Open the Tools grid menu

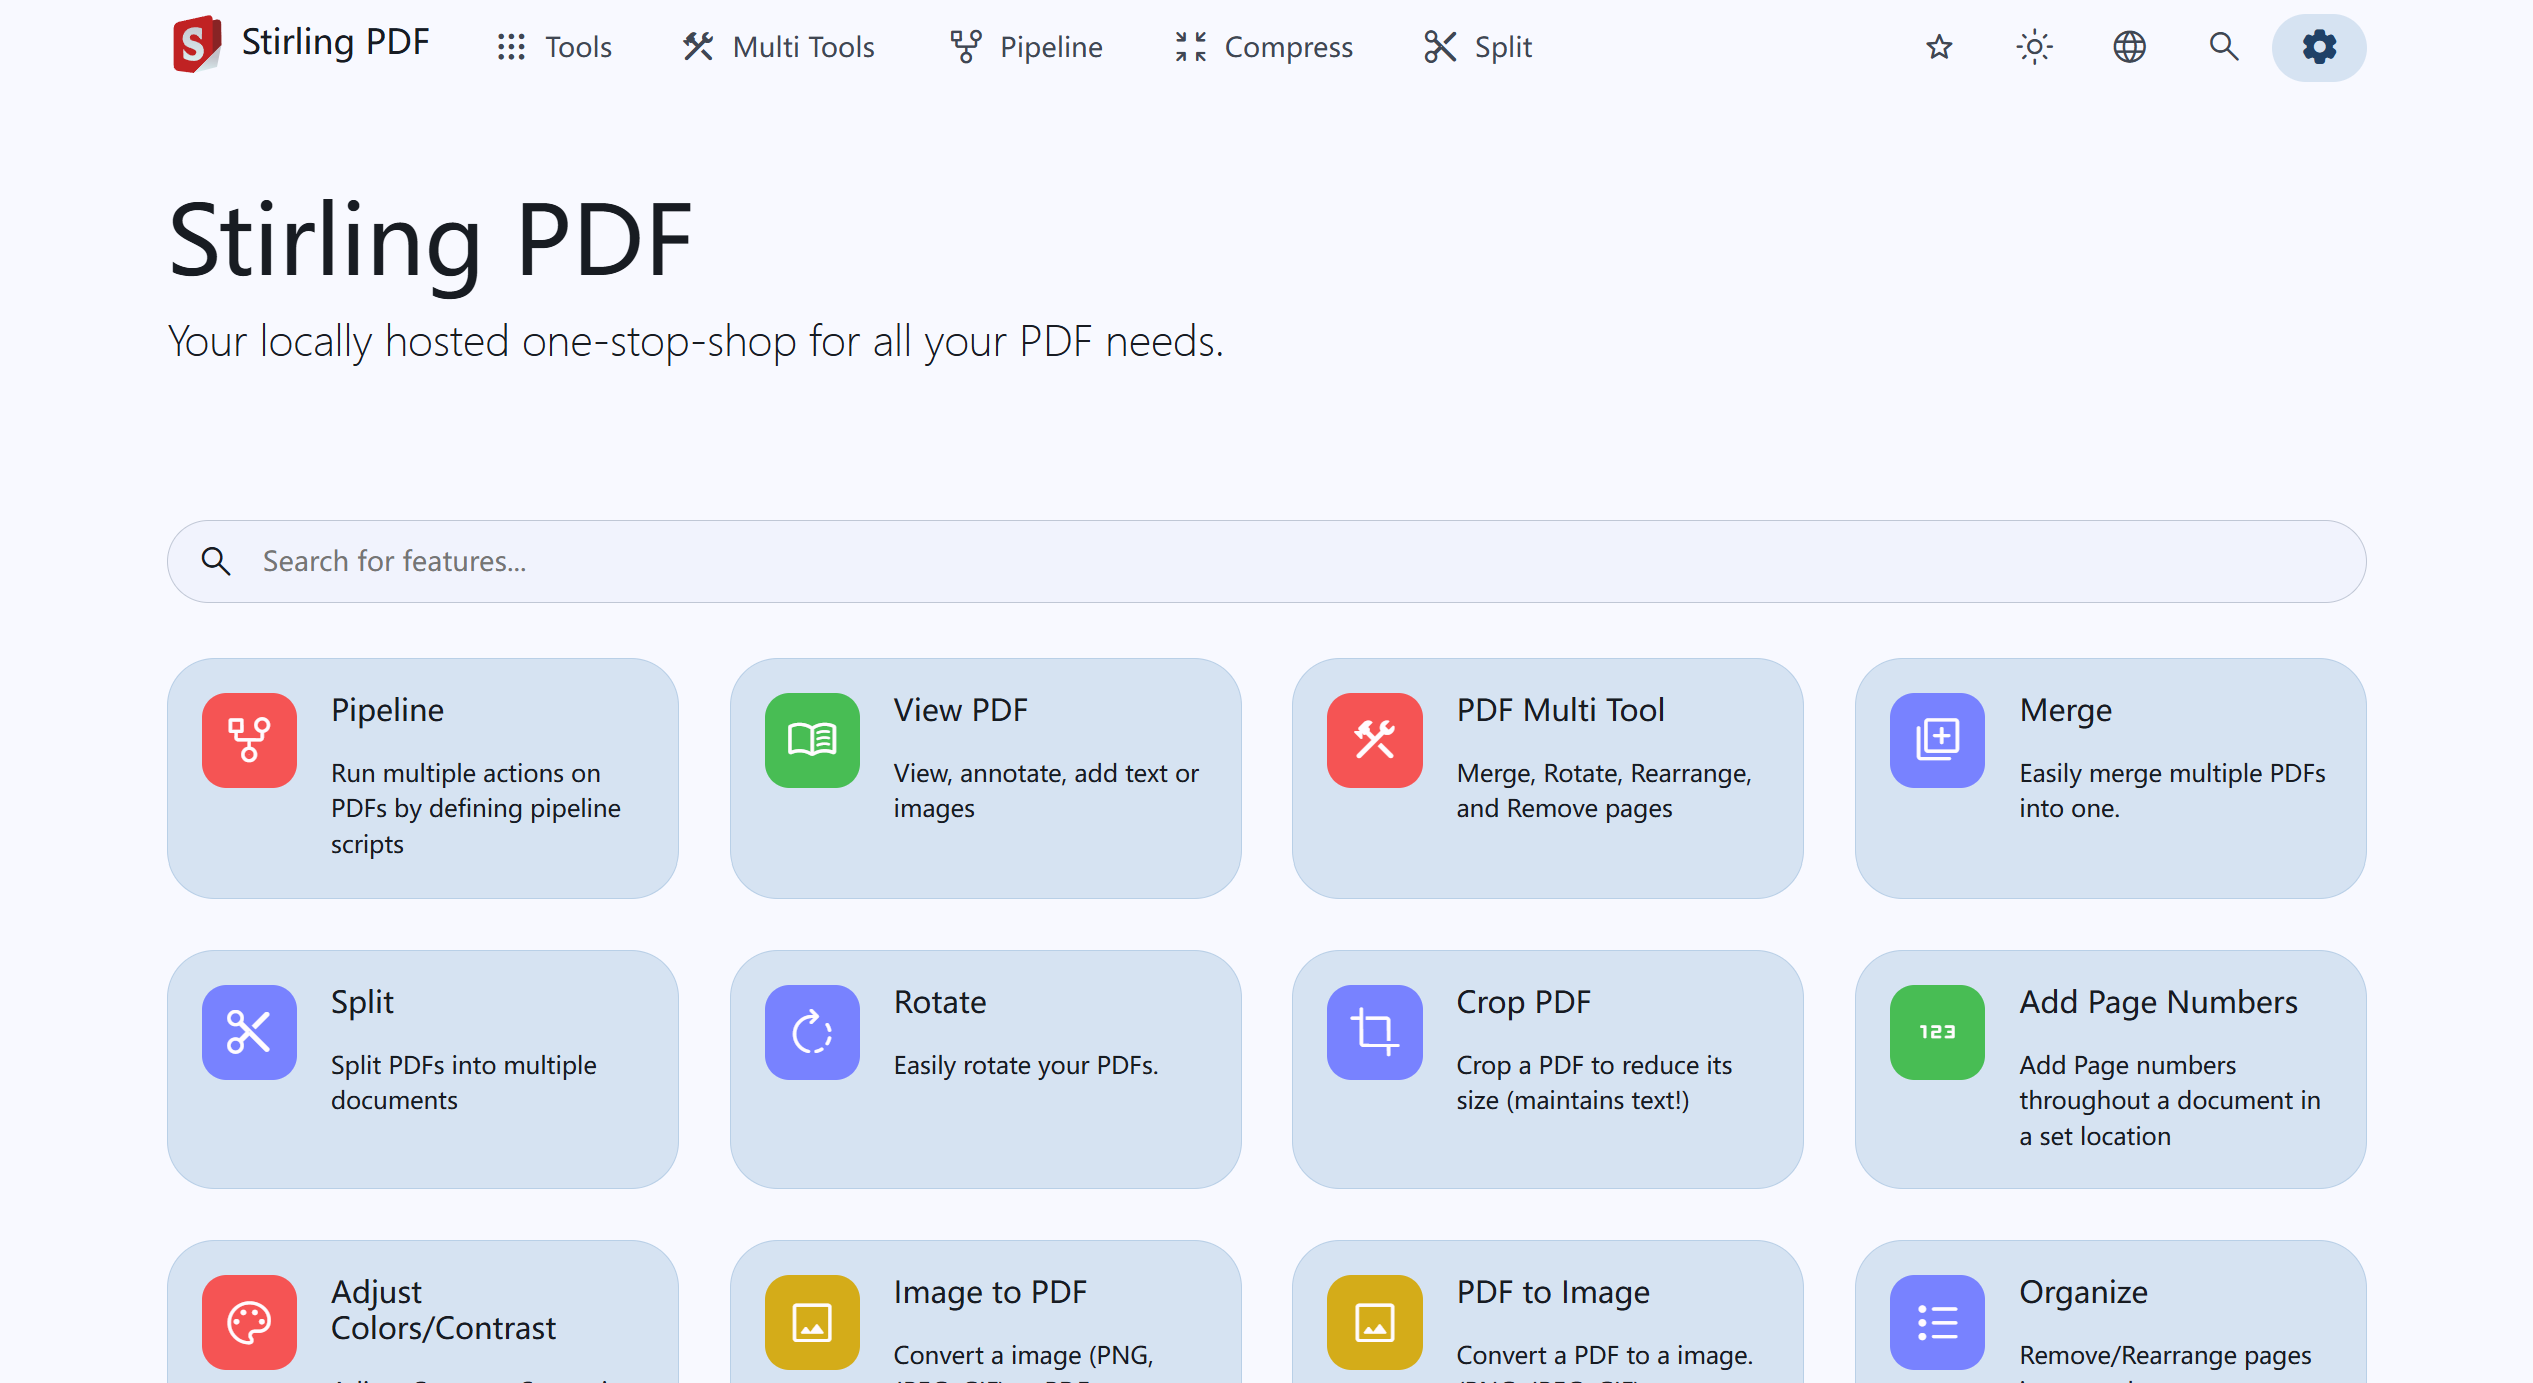pos(554,47)
